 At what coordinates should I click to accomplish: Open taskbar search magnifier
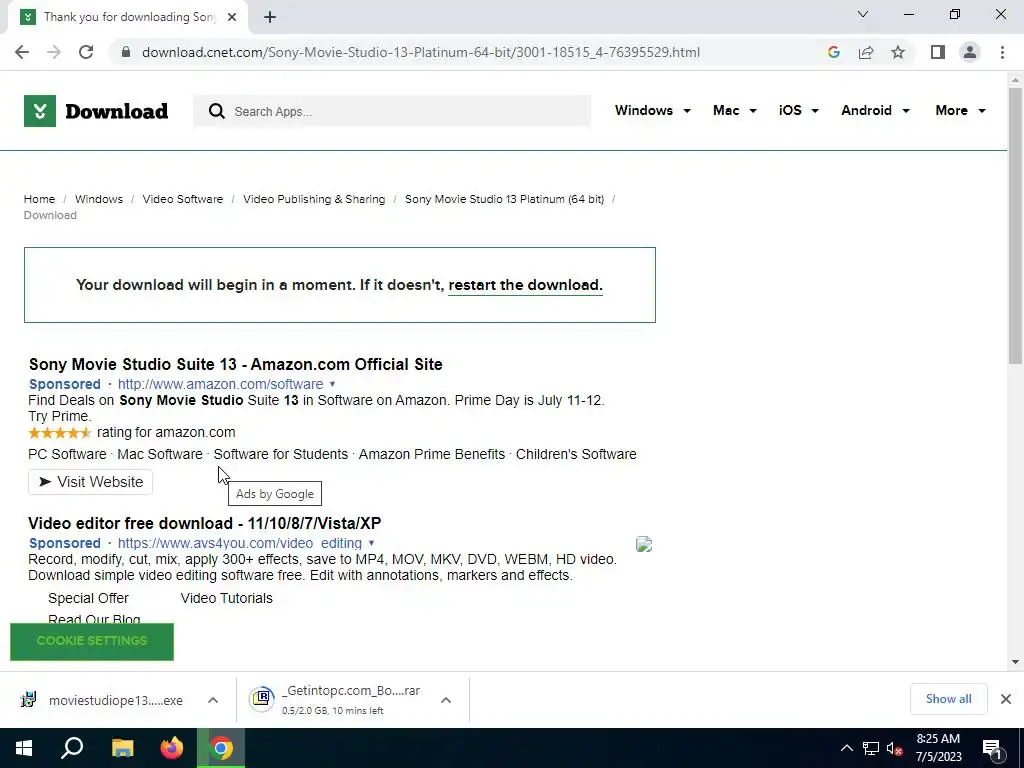[72, 748]
